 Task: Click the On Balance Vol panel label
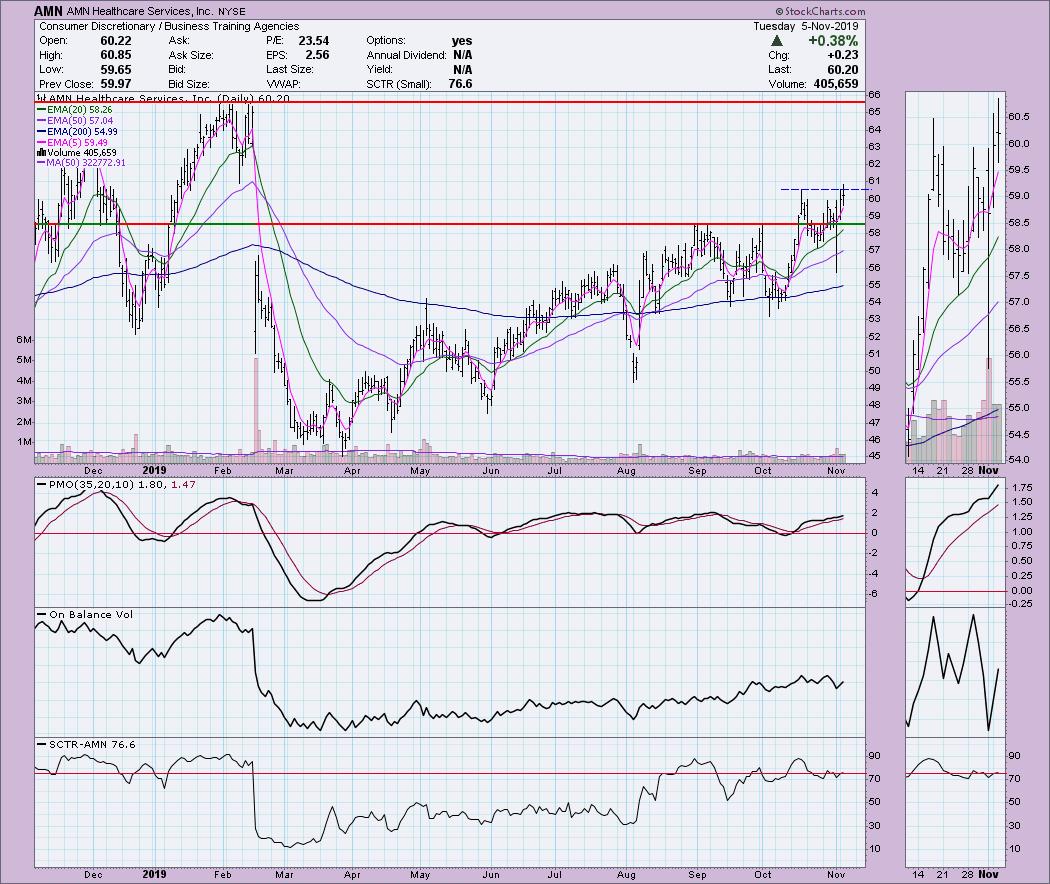[x=91, y=614]
